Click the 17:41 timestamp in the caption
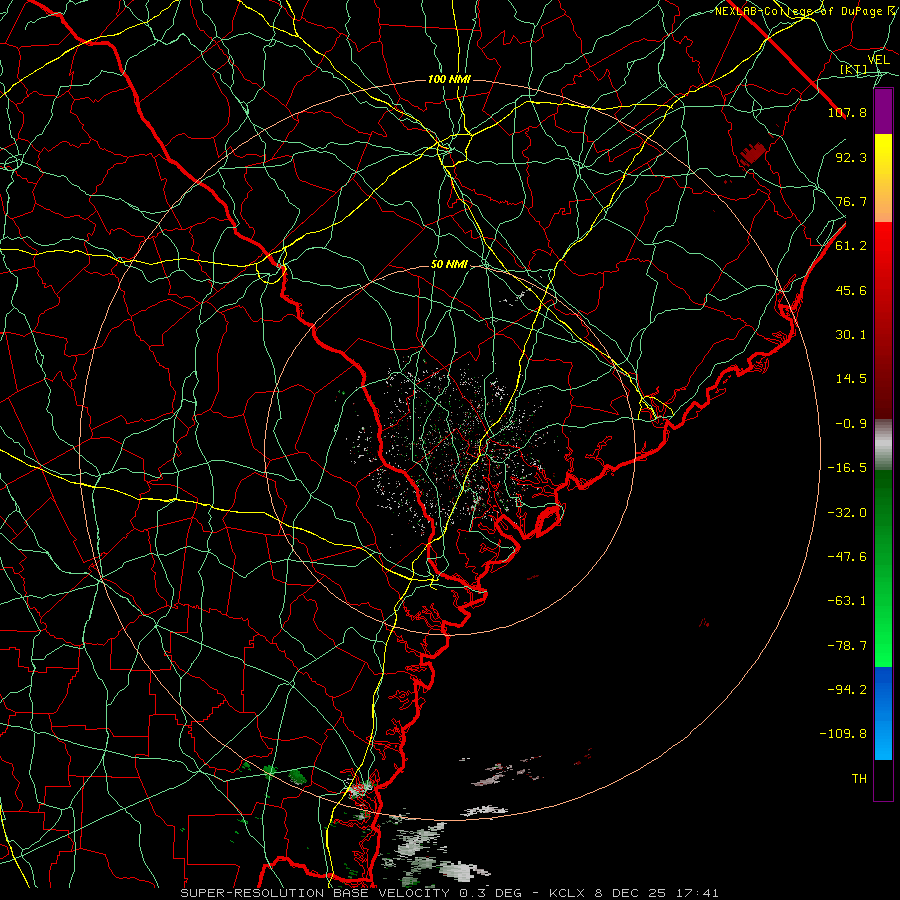Image resolution: width=900 pixels, height=900 pixels. tap(699, 893)
